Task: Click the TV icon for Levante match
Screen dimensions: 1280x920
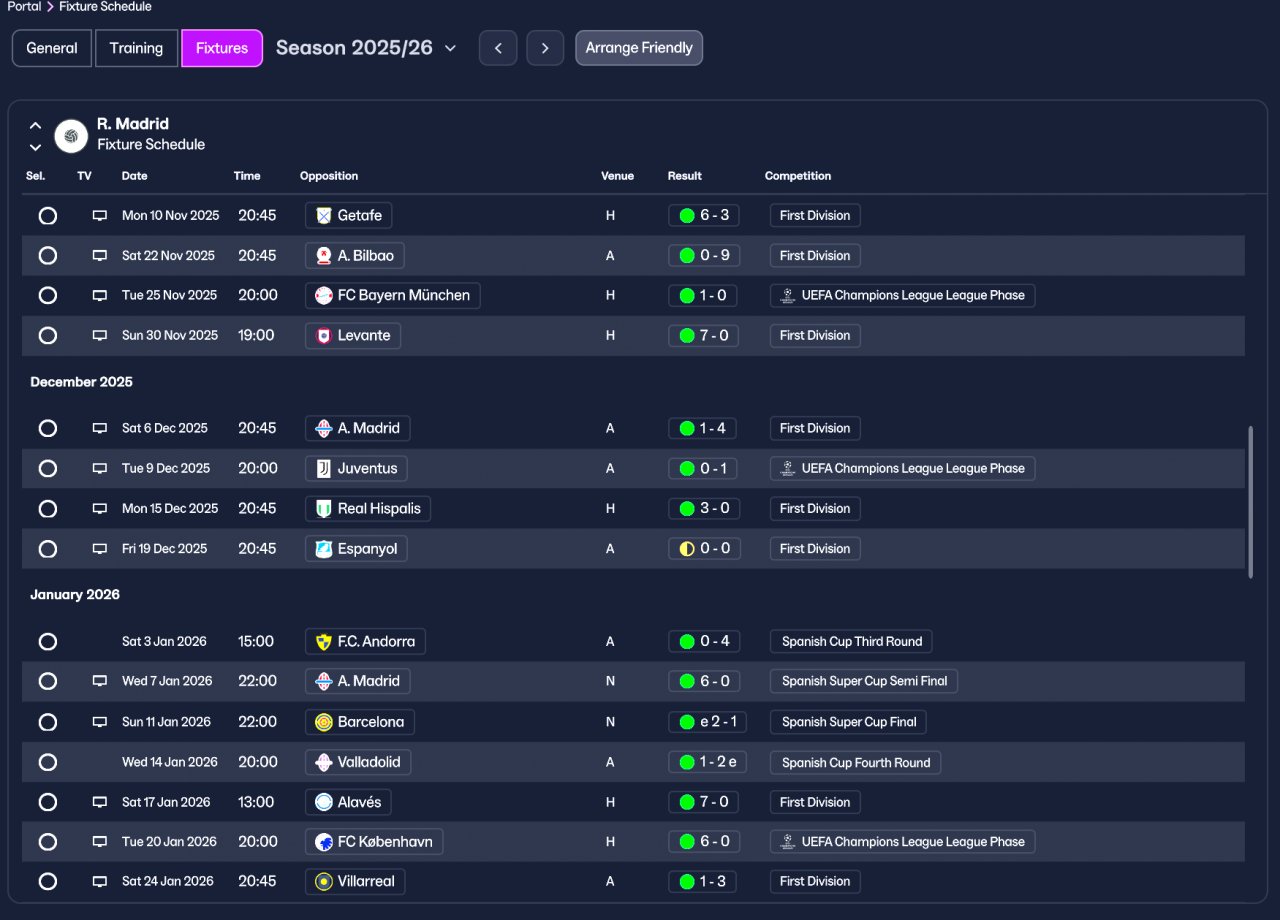Action: point(100,335)
